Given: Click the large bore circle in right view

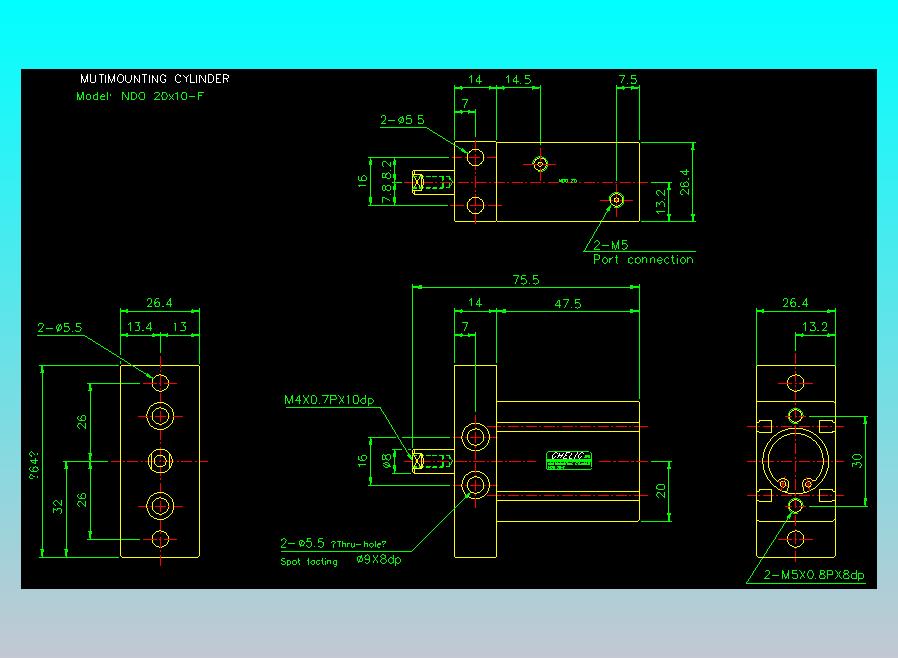Looking at the screenshot, I should point(795,460).
